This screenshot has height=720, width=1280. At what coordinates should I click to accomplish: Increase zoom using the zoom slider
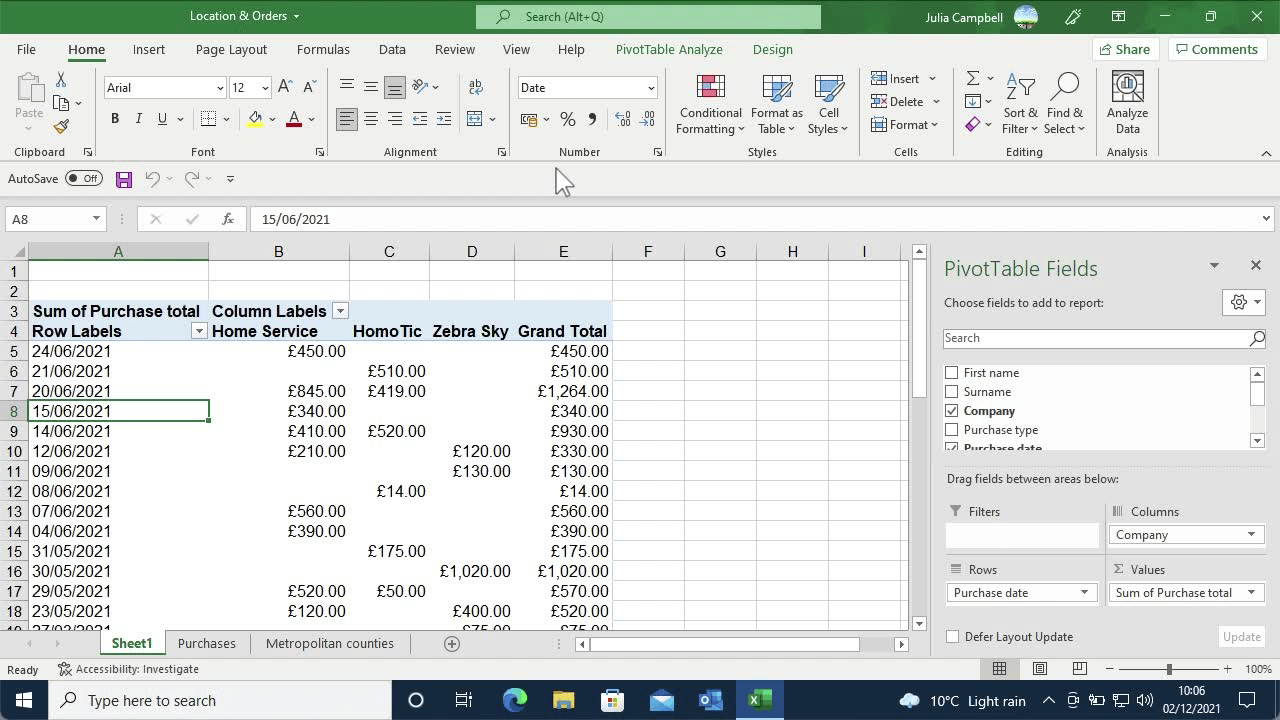pos(1226,668)
